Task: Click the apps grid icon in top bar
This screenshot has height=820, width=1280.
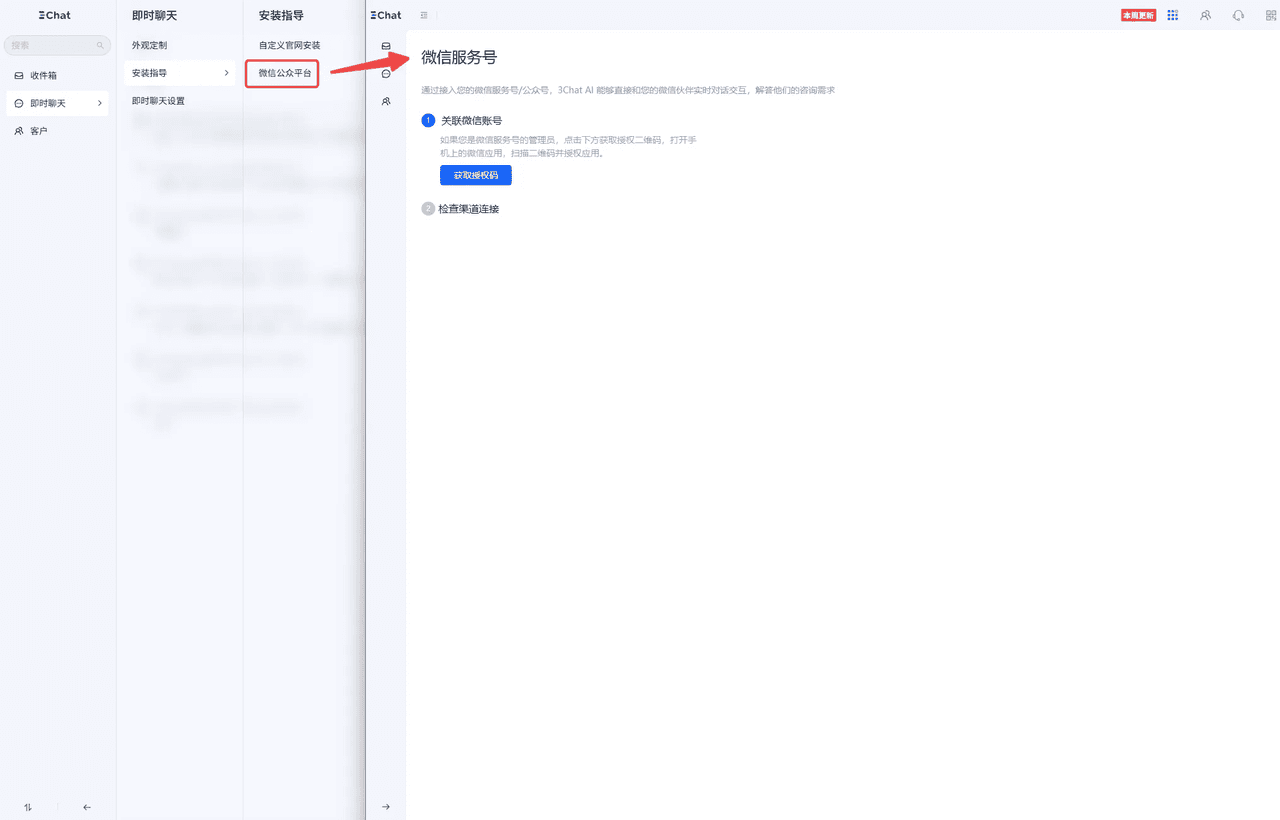Action: click(1173, 15)
